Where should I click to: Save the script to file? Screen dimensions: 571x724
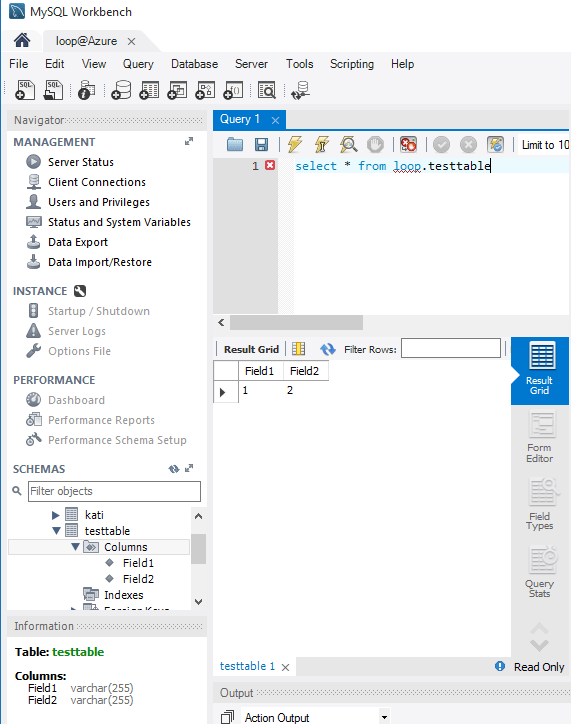tap(261, 145)
